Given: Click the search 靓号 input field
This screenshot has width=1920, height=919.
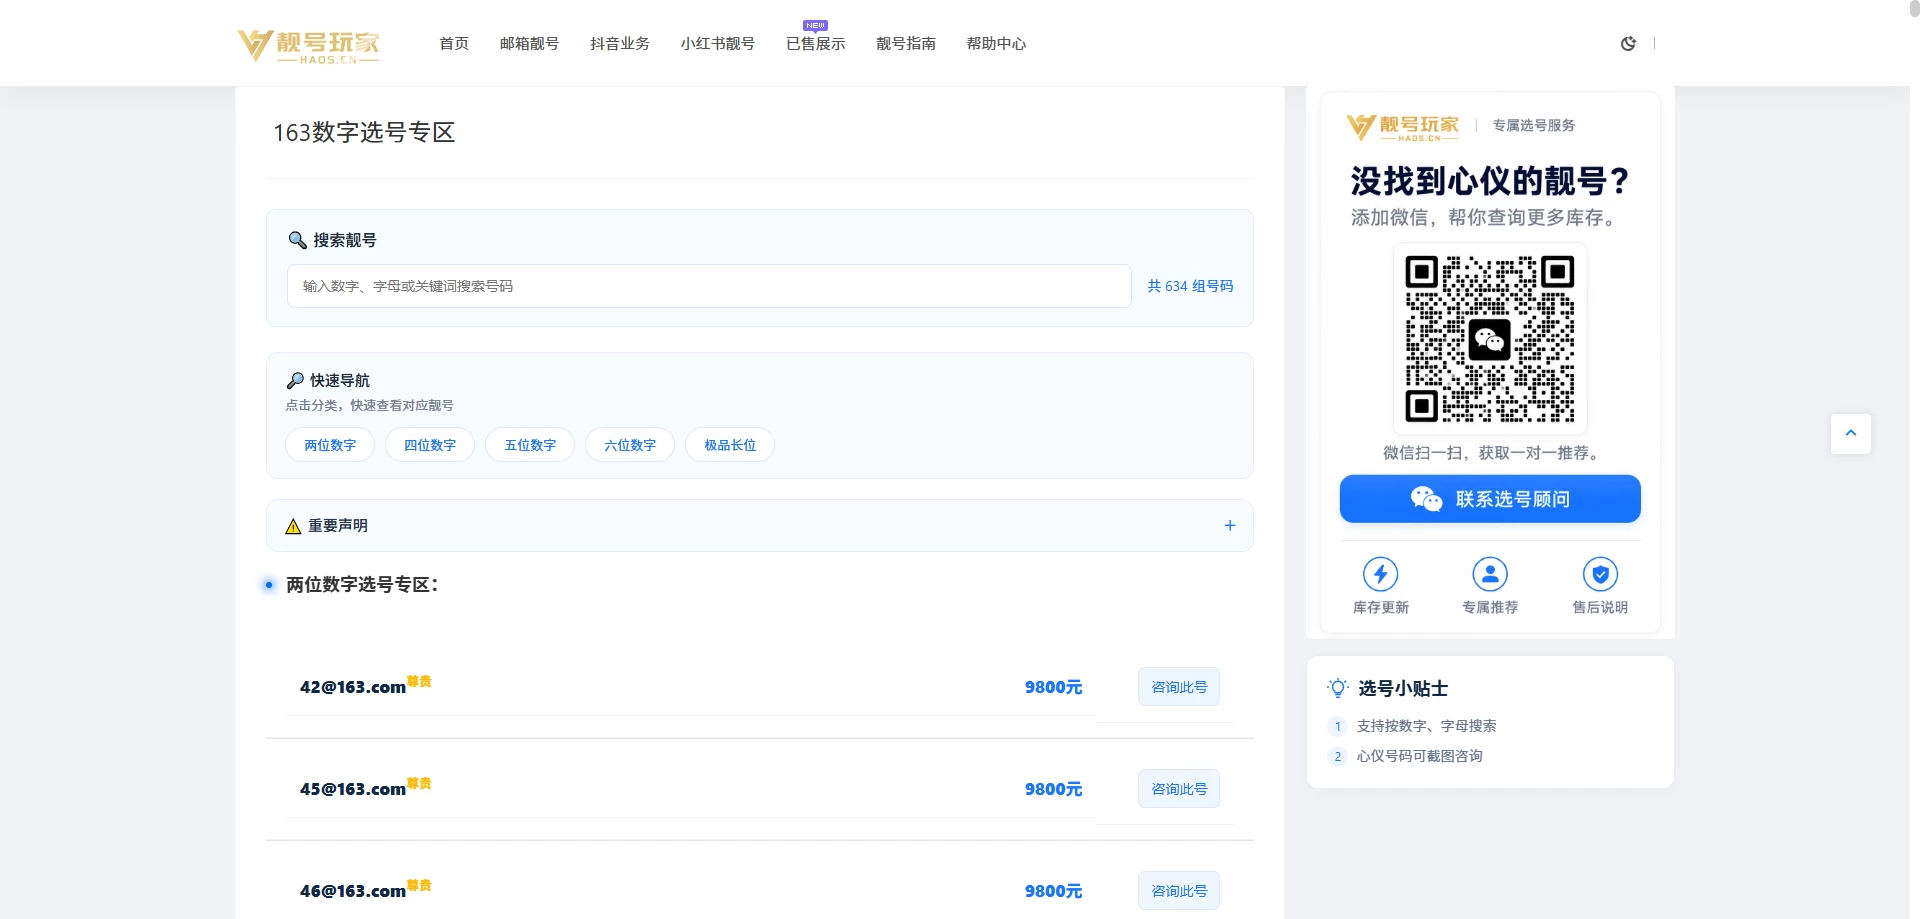Looking at the screenshot, I should (x=709, y=286).
